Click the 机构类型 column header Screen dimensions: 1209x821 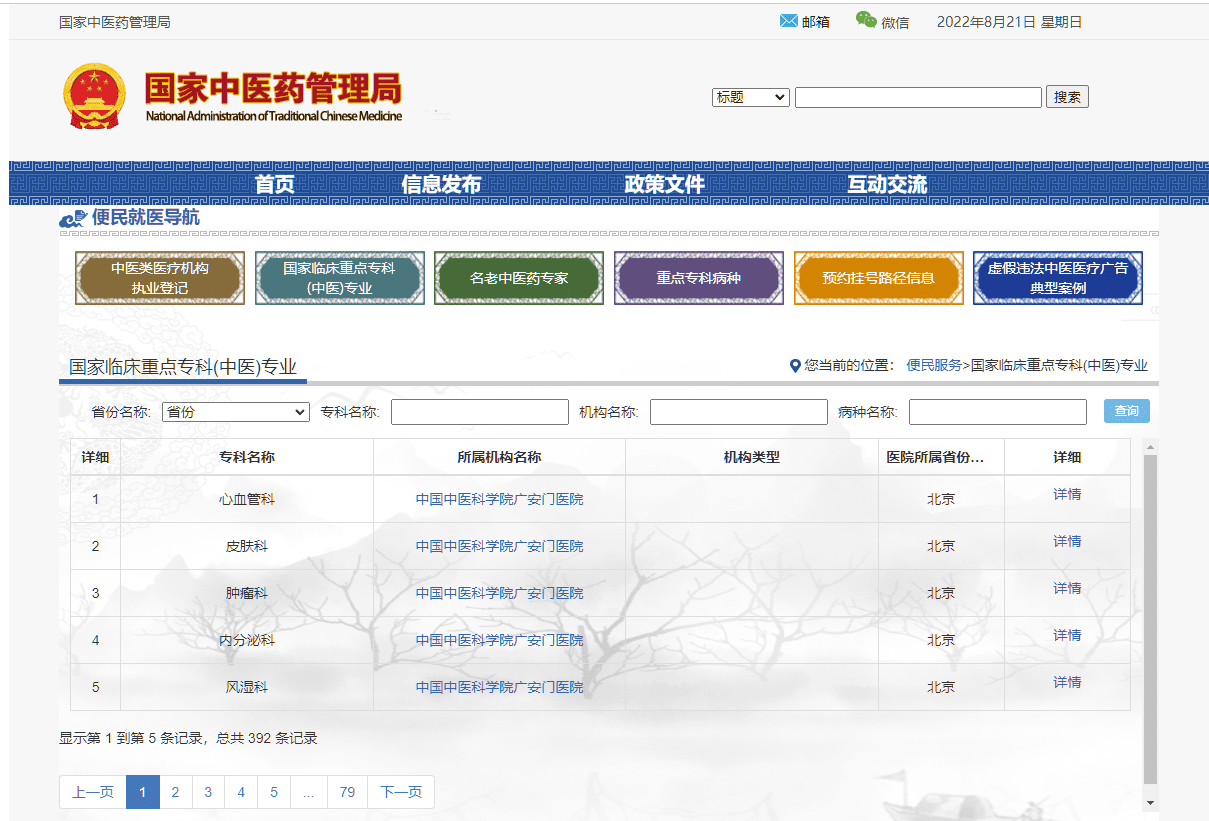[x=752, y=457]
